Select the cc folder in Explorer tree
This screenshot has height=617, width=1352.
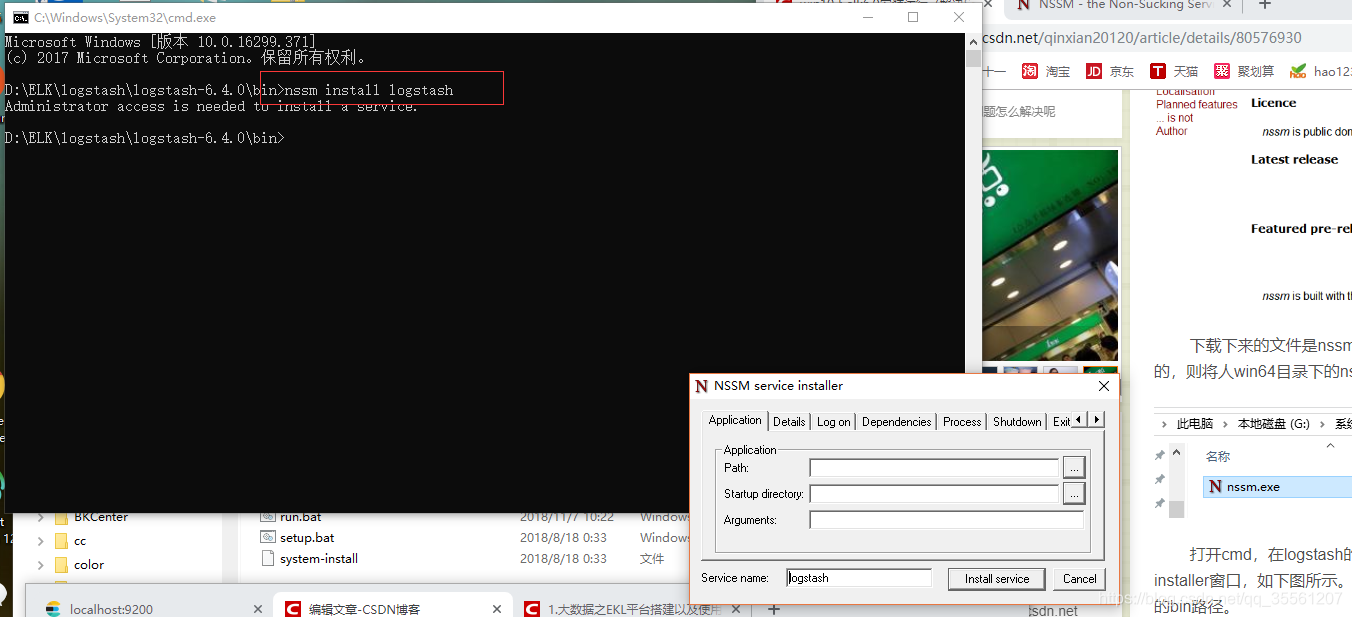pyautogui.click(x=80, y=541)
